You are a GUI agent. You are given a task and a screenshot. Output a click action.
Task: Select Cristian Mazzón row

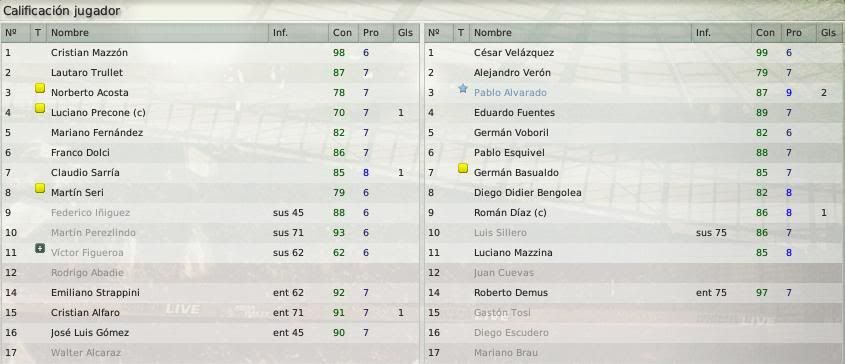[210, 53]
